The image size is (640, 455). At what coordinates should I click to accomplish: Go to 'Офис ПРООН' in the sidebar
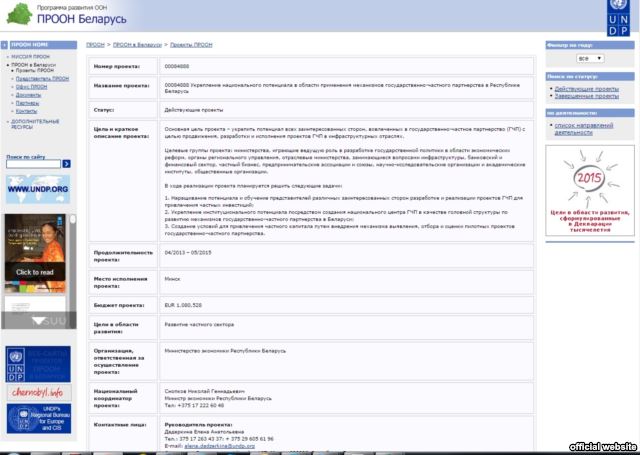pyautogui.click(x=32, y=86)
